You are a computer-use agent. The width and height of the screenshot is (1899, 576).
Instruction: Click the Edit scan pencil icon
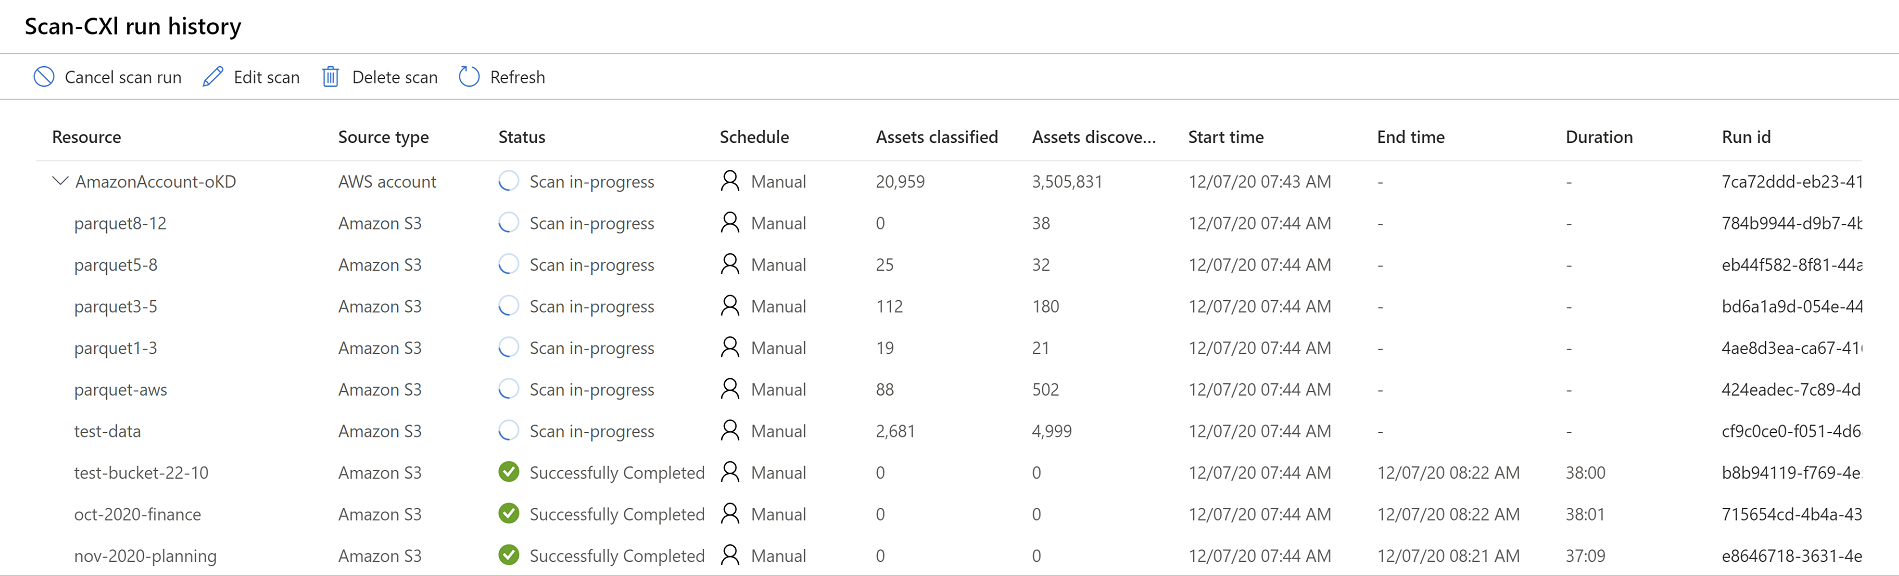tap(213, 77)
